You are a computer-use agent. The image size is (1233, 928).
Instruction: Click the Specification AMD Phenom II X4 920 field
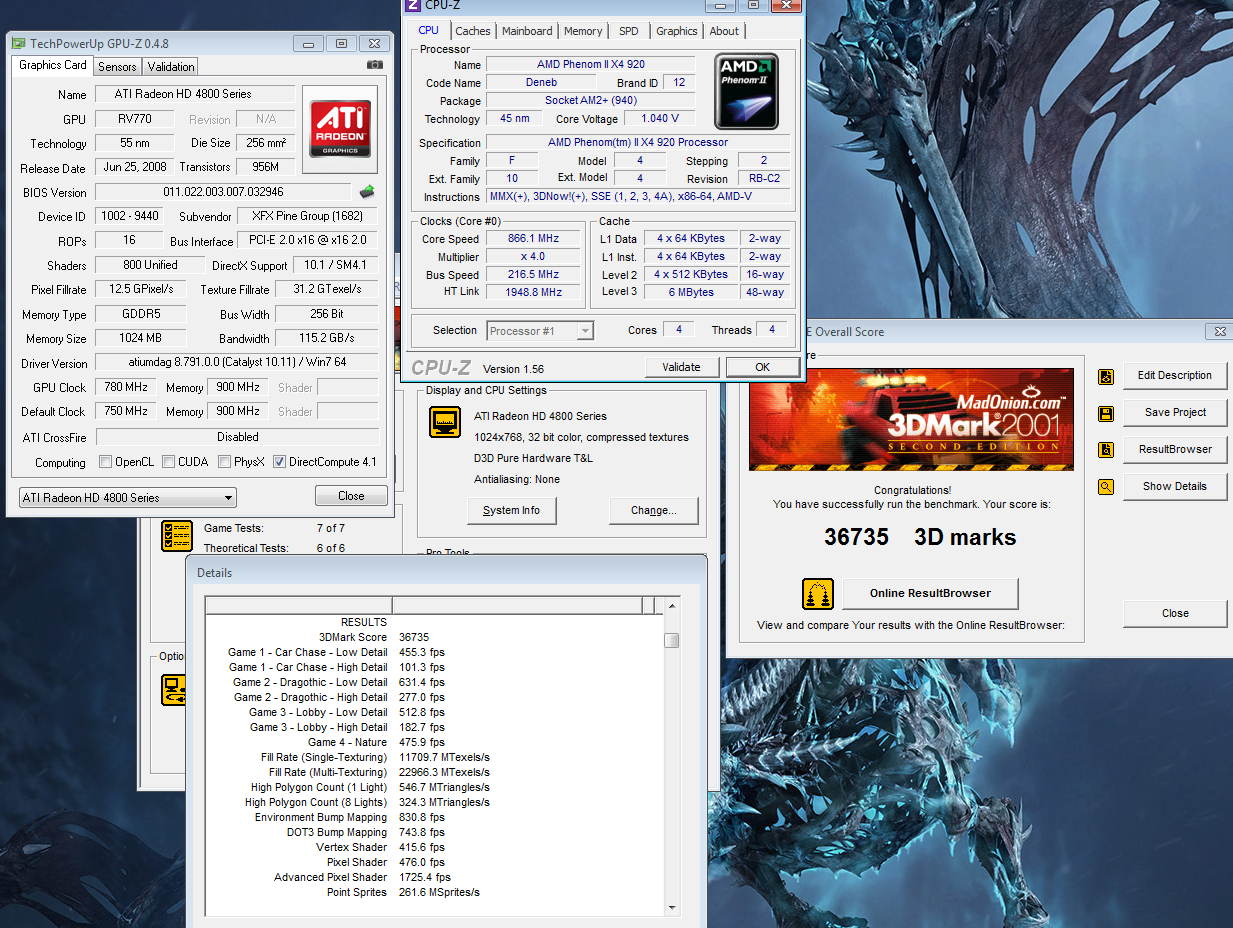pyautogui.click(x=638, y=142)
